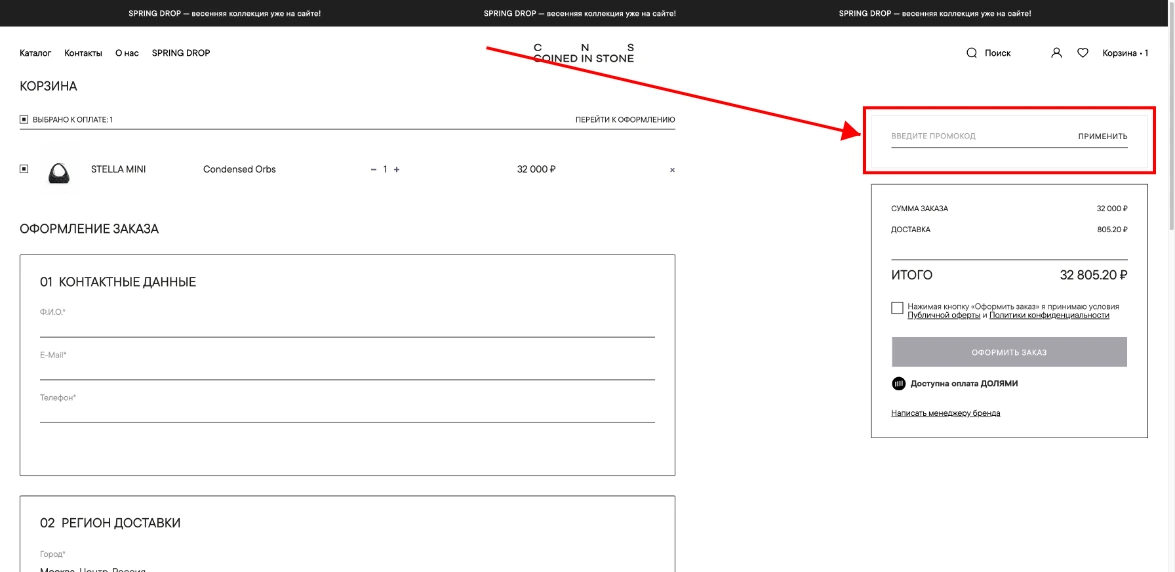Click the Долями payment logo icon
This screenshot has width=1175, height=572.
[898, 384]
